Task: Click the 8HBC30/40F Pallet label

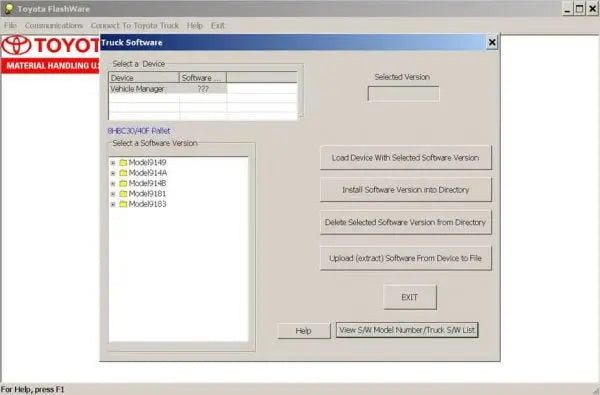Action: 139,131
